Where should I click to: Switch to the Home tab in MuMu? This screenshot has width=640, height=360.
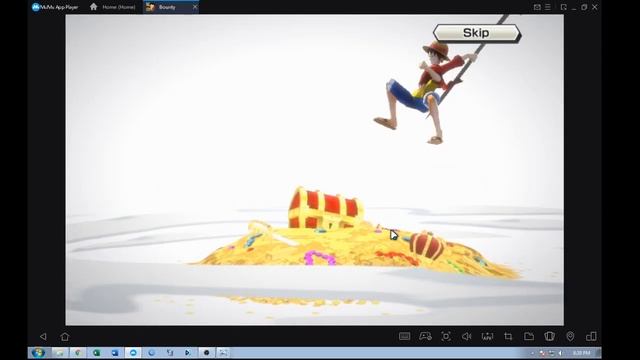(x=113, y=7)
